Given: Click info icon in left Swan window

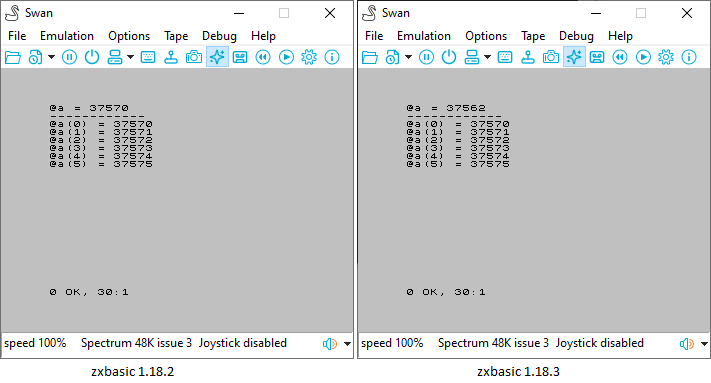Looking at the screenshot, I should pyautogui.click(x=332, y=57).
